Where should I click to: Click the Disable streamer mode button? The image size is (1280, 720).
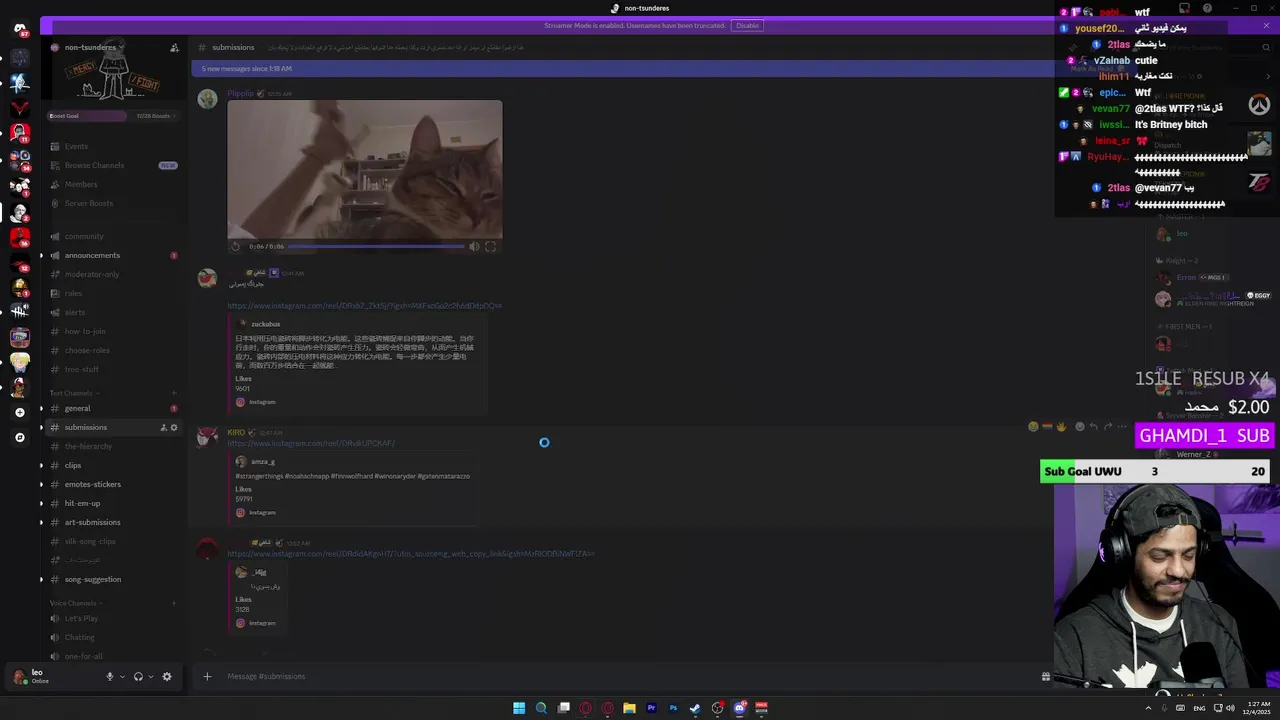[747, 26]
